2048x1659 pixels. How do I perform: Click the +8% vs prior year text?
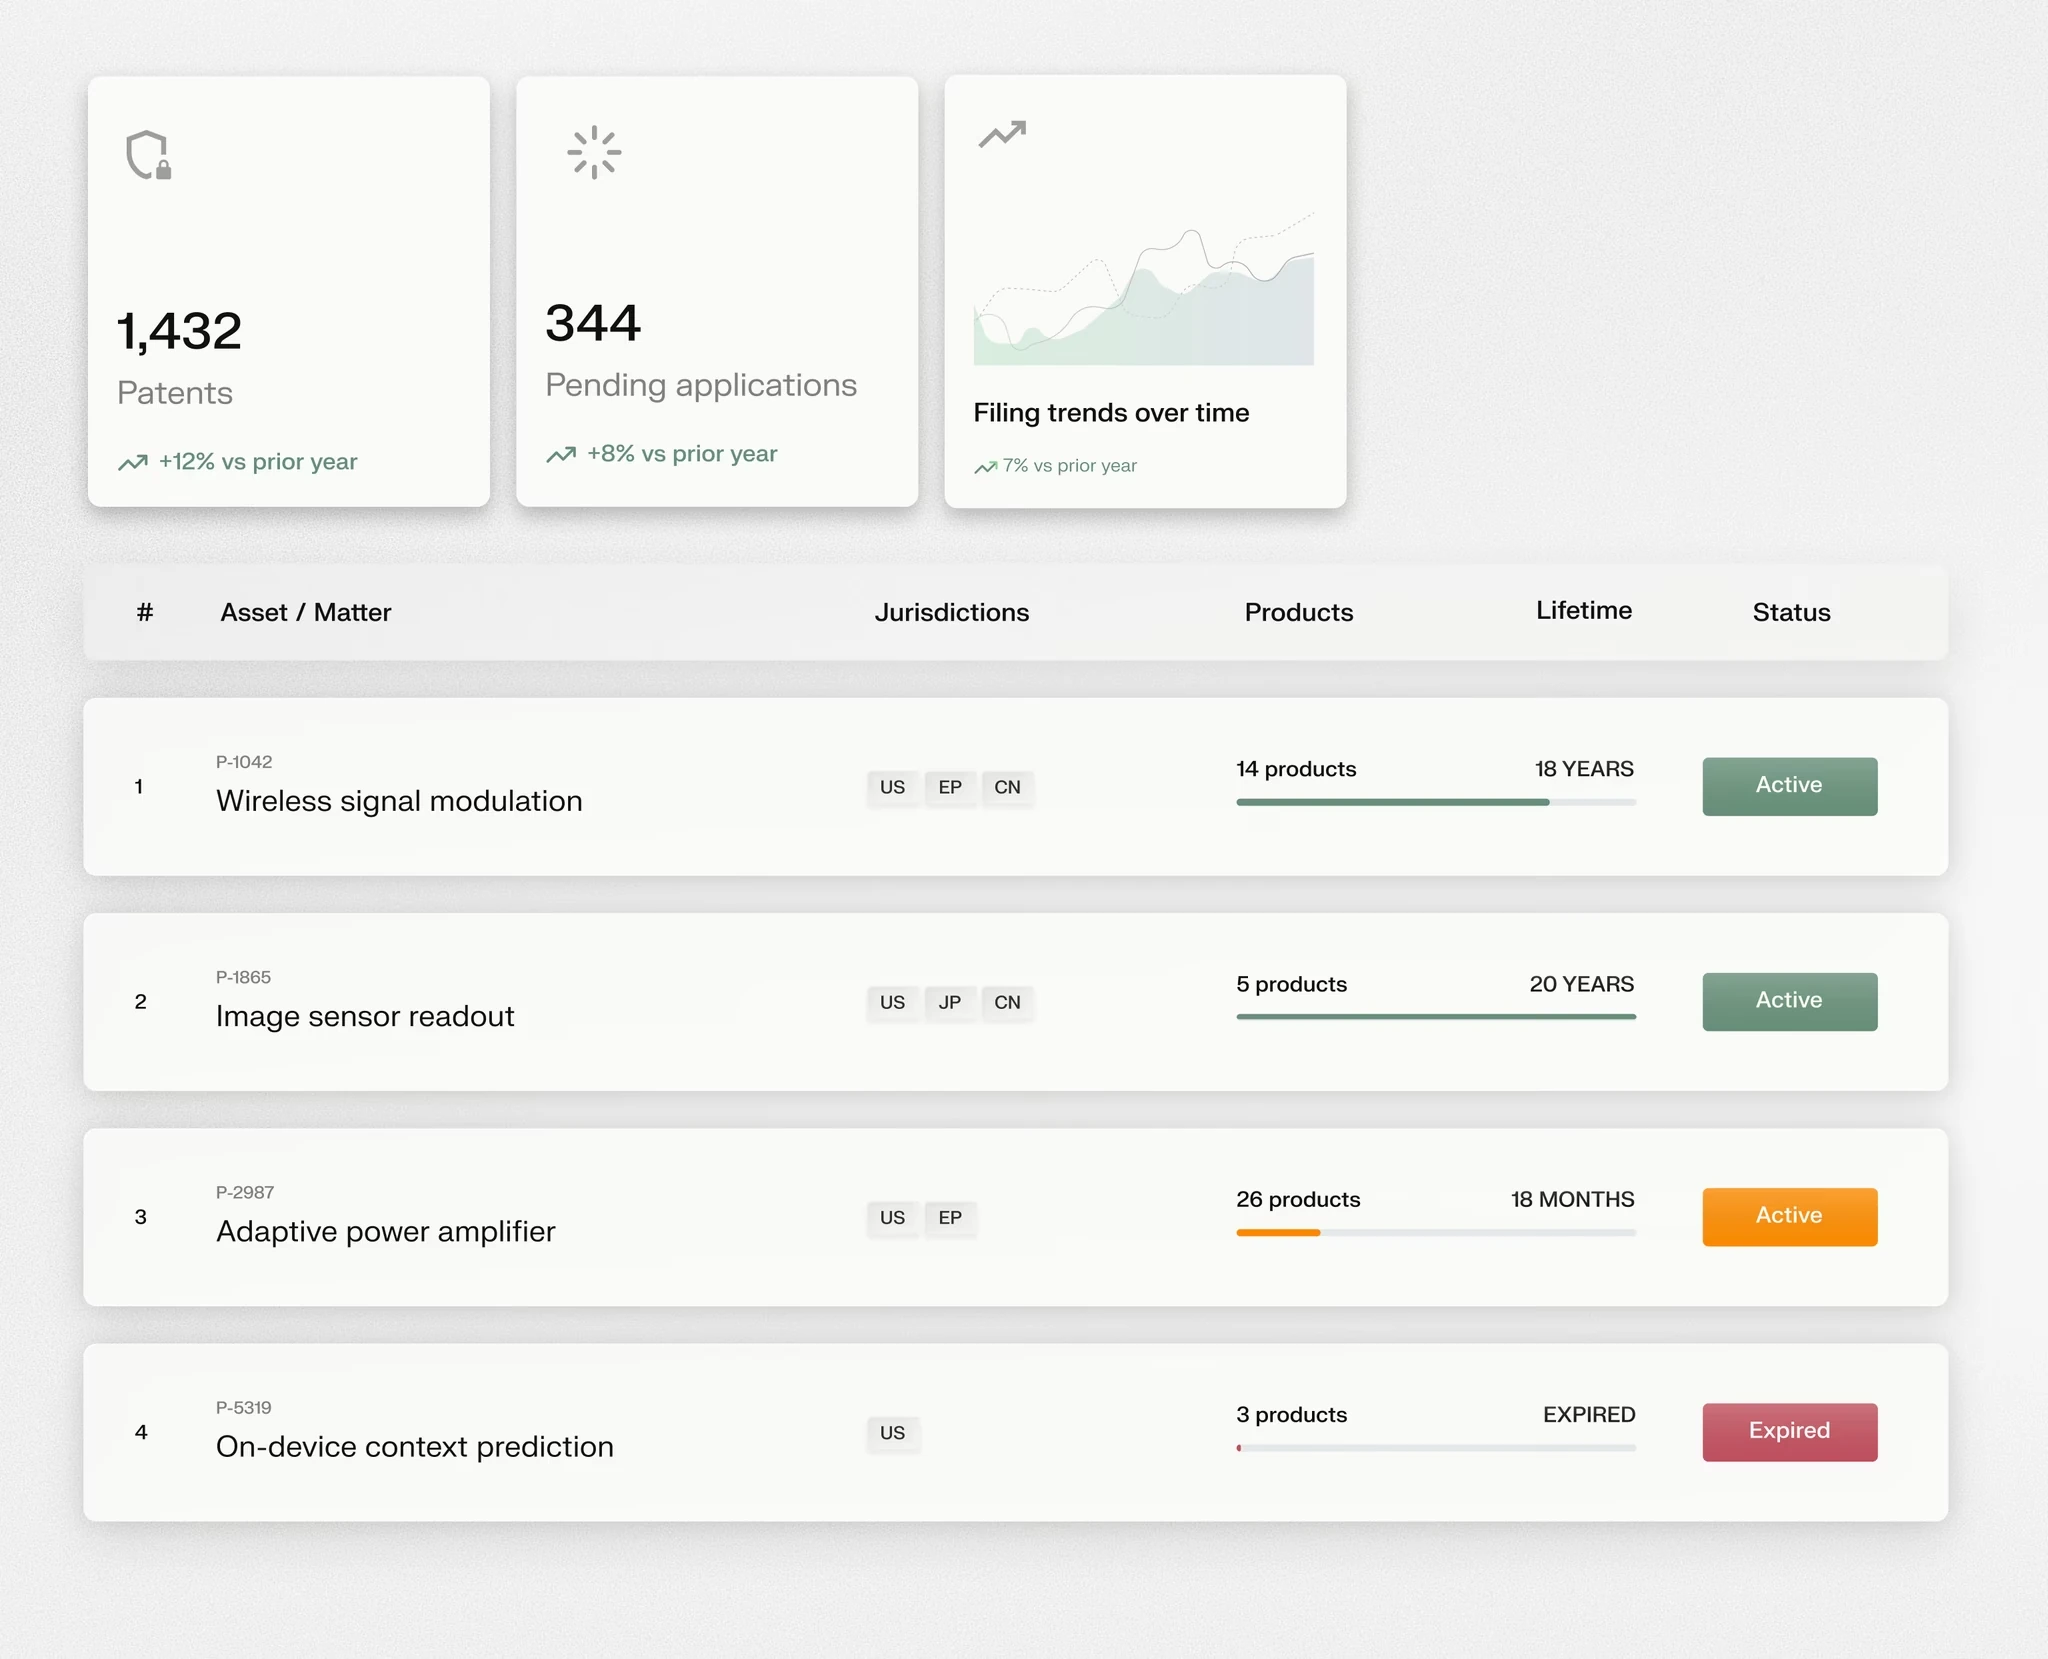[682, 454]
